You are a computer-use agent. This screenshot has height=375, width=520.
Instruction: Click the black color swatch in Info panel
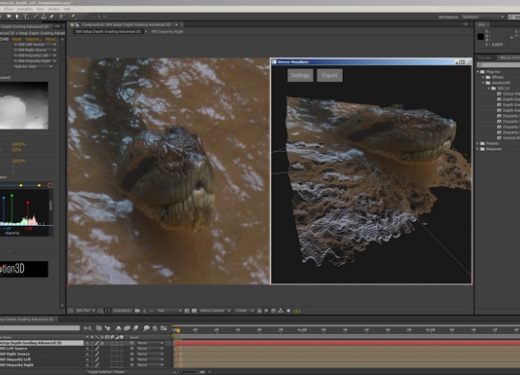pos(480,37)
